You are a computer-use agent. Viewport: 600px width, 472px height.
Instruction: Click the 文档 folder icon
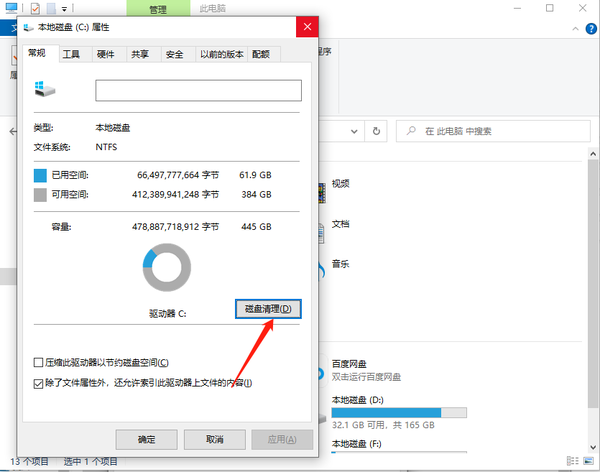click(322, 233)
